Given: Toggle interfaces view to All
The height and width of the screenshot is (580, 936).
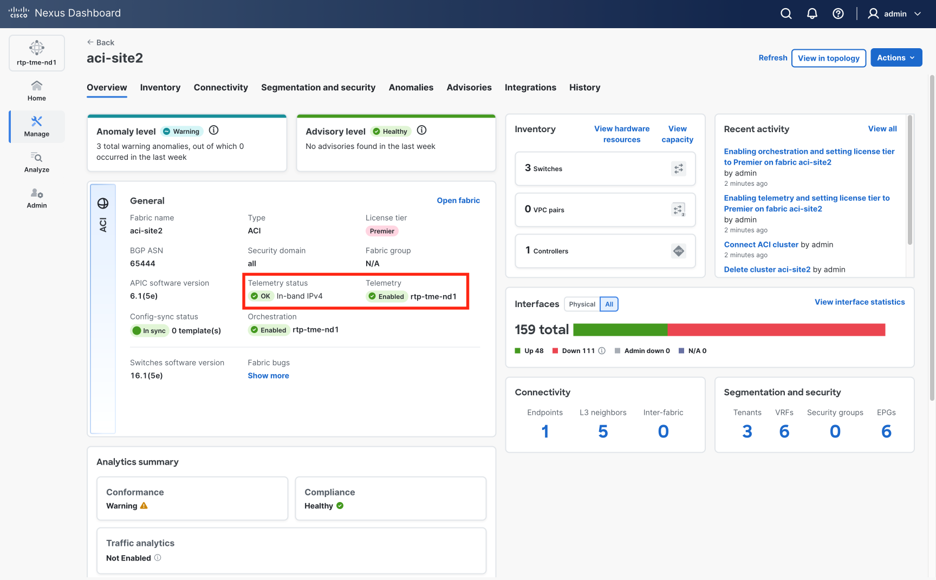Looking at the screenshot, I should [609, 304].
